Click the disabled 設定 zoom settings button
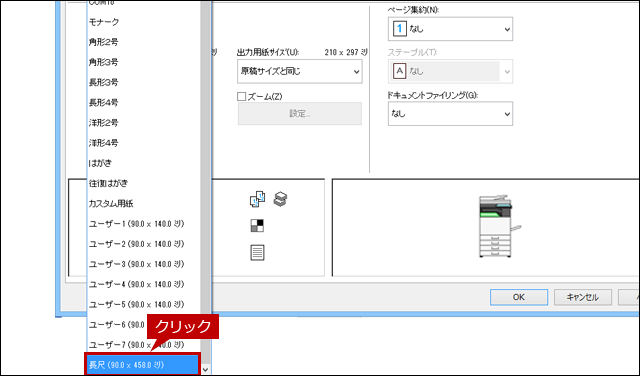Viewport: 640px width, 376px height. click(x=300, y=113)
